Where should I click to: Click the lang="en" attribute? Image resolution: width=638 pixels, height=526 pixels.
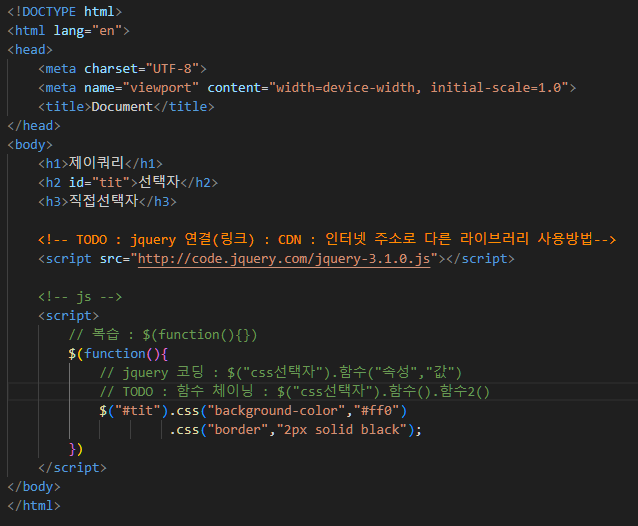87,31
